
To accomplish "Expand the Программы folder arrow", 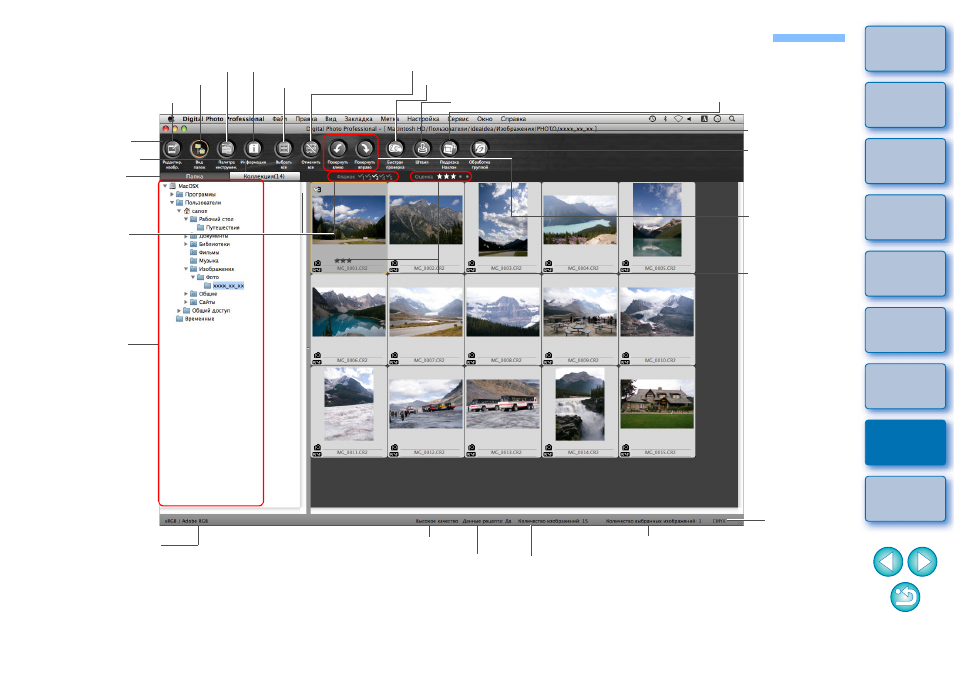I will (x=172, y=195).
